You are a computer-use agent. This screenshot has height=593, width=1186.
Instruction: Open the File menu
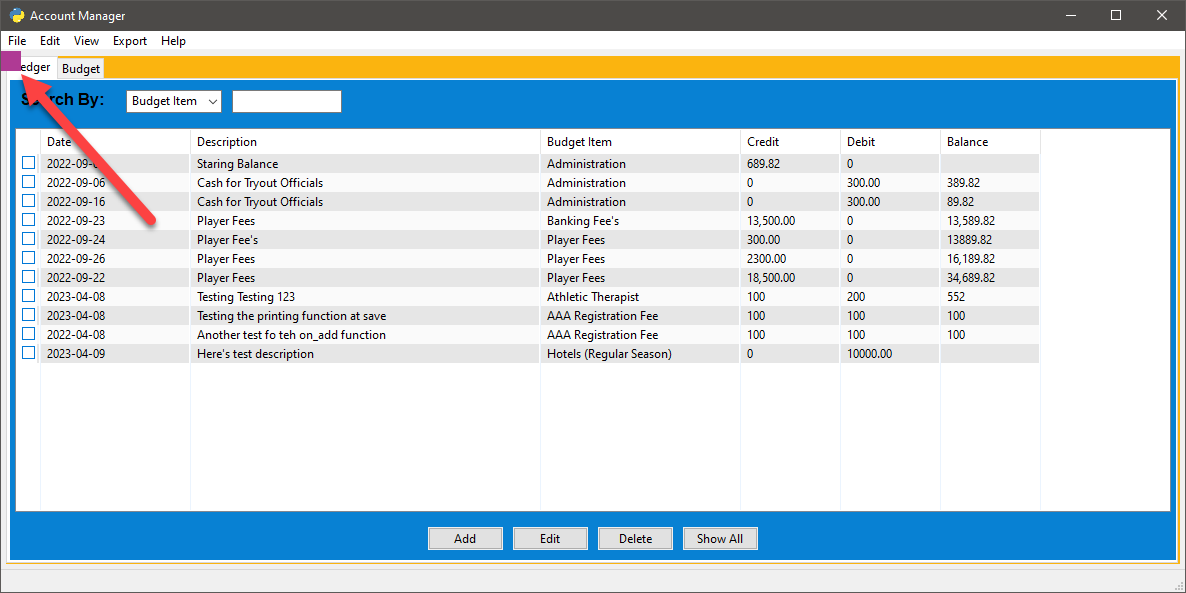pos(17,41)
